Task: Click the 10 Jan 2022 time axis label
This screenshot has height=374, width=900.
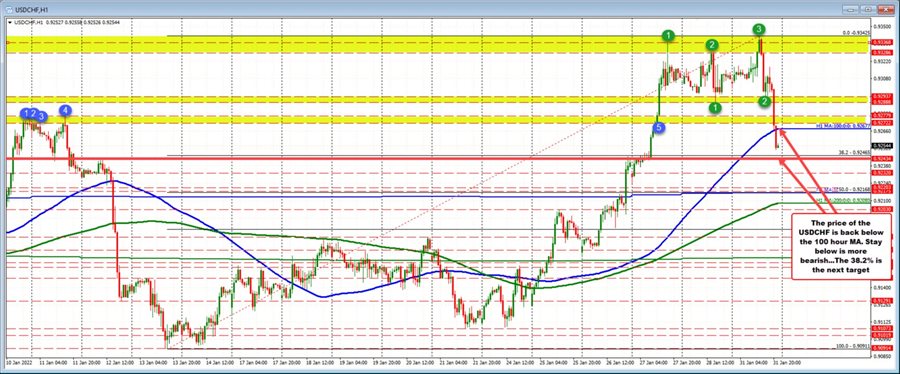Action: point(18,363)
